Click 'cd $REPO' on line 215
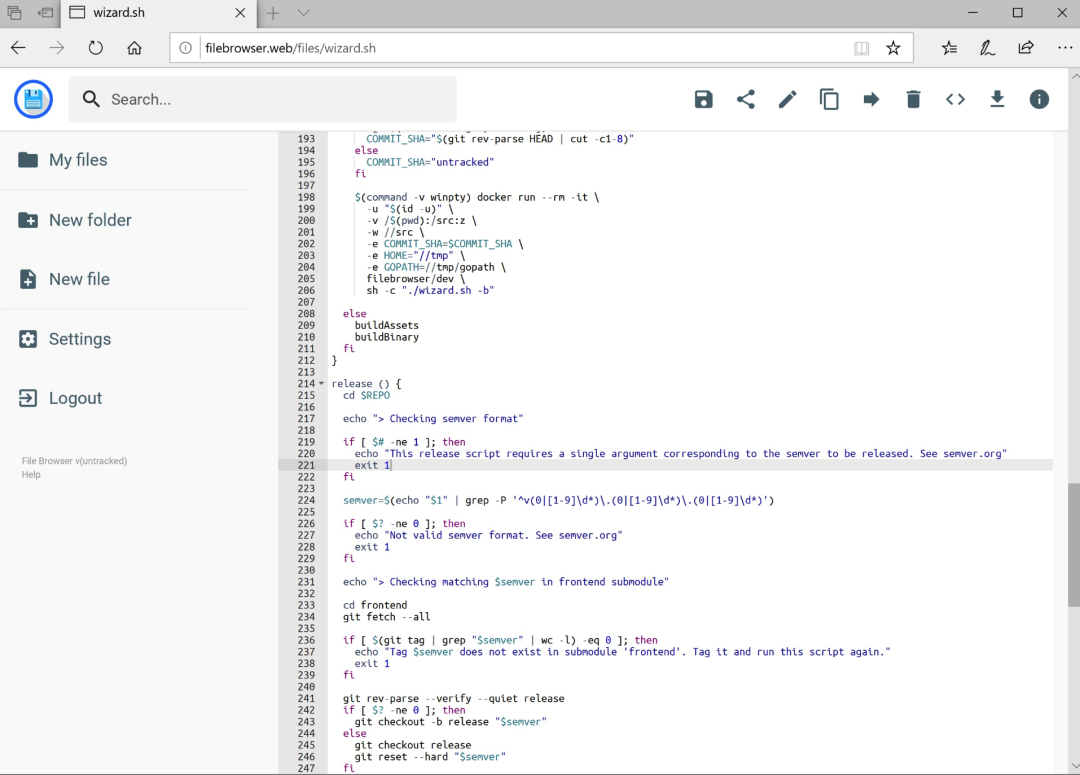The image size is (1080, 775). [366, 395]
